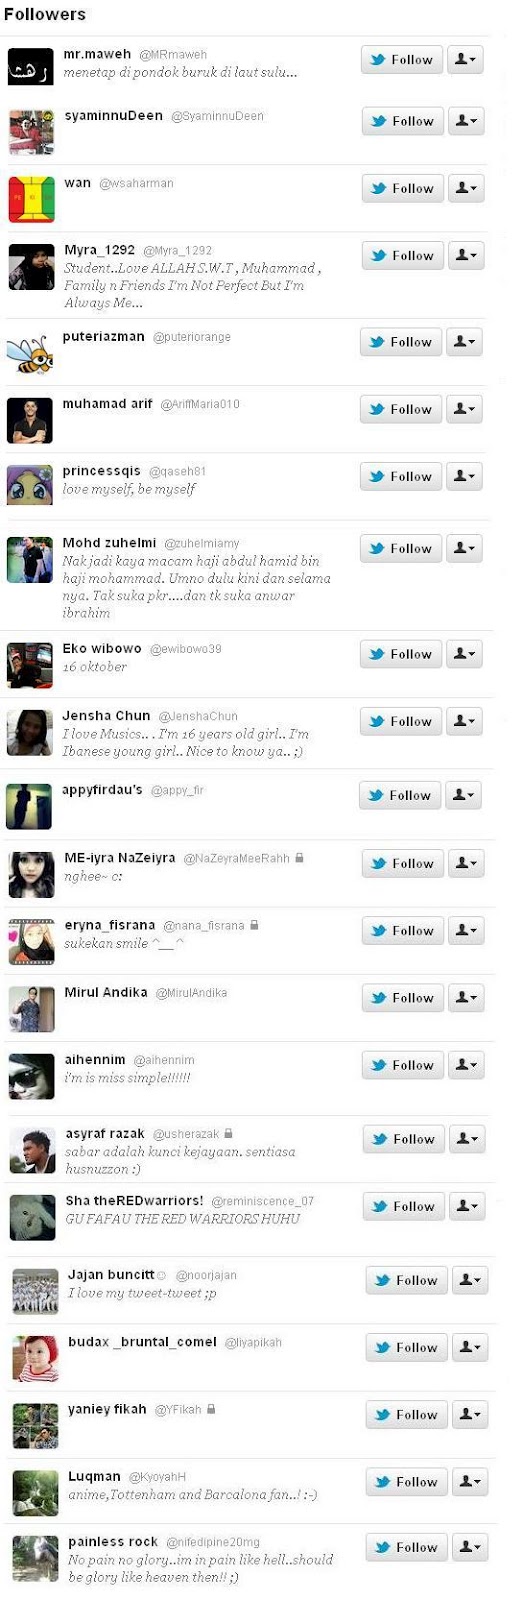523x1600 pixels.
Task: Open person dropdown next to Eko wibowo
Action: (465, 654)
